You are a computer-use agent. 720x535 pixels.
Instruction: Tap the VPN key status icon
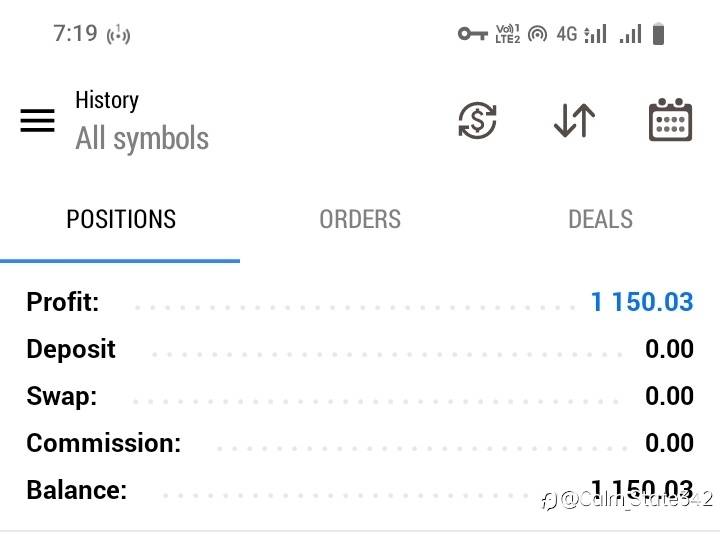[472, 34]
